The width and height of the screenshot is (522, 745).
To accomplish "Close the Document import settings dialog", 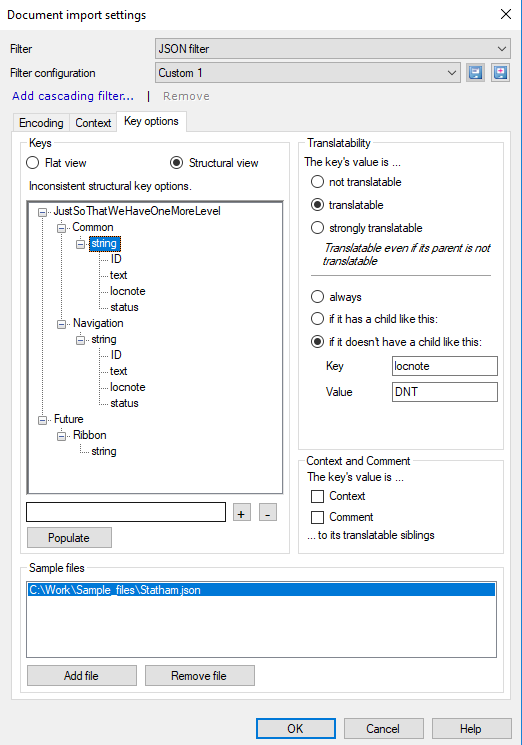I will click(506, 14).
